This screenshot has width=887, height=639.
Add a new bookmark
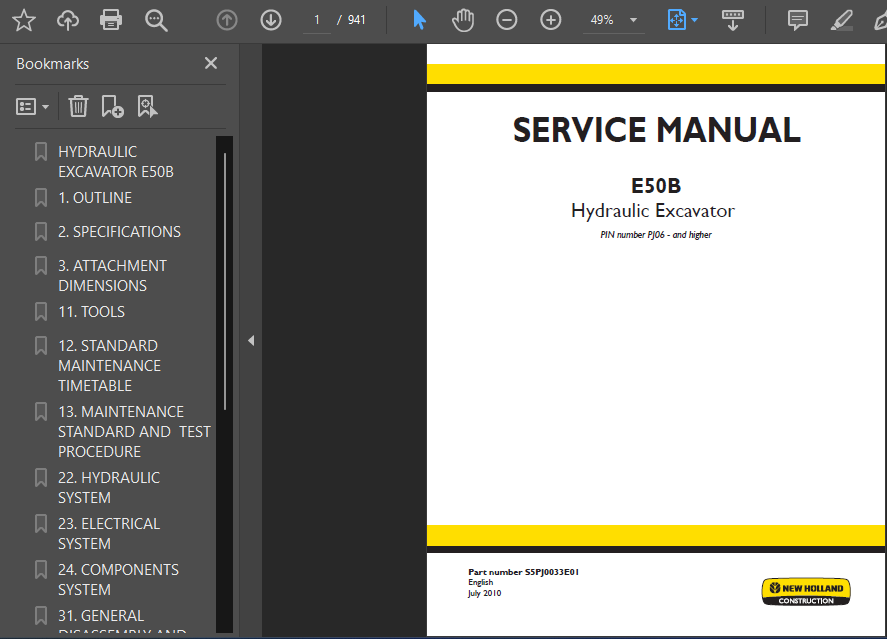click(x=112, y=105)
